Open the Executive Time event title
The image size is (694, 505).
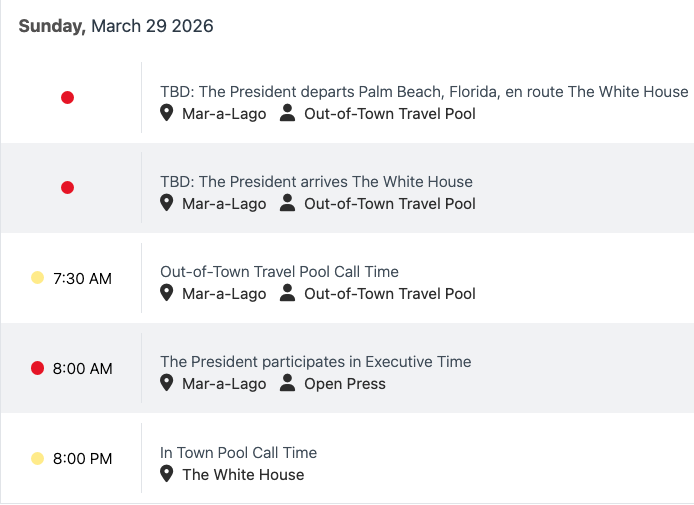(315, 362)
